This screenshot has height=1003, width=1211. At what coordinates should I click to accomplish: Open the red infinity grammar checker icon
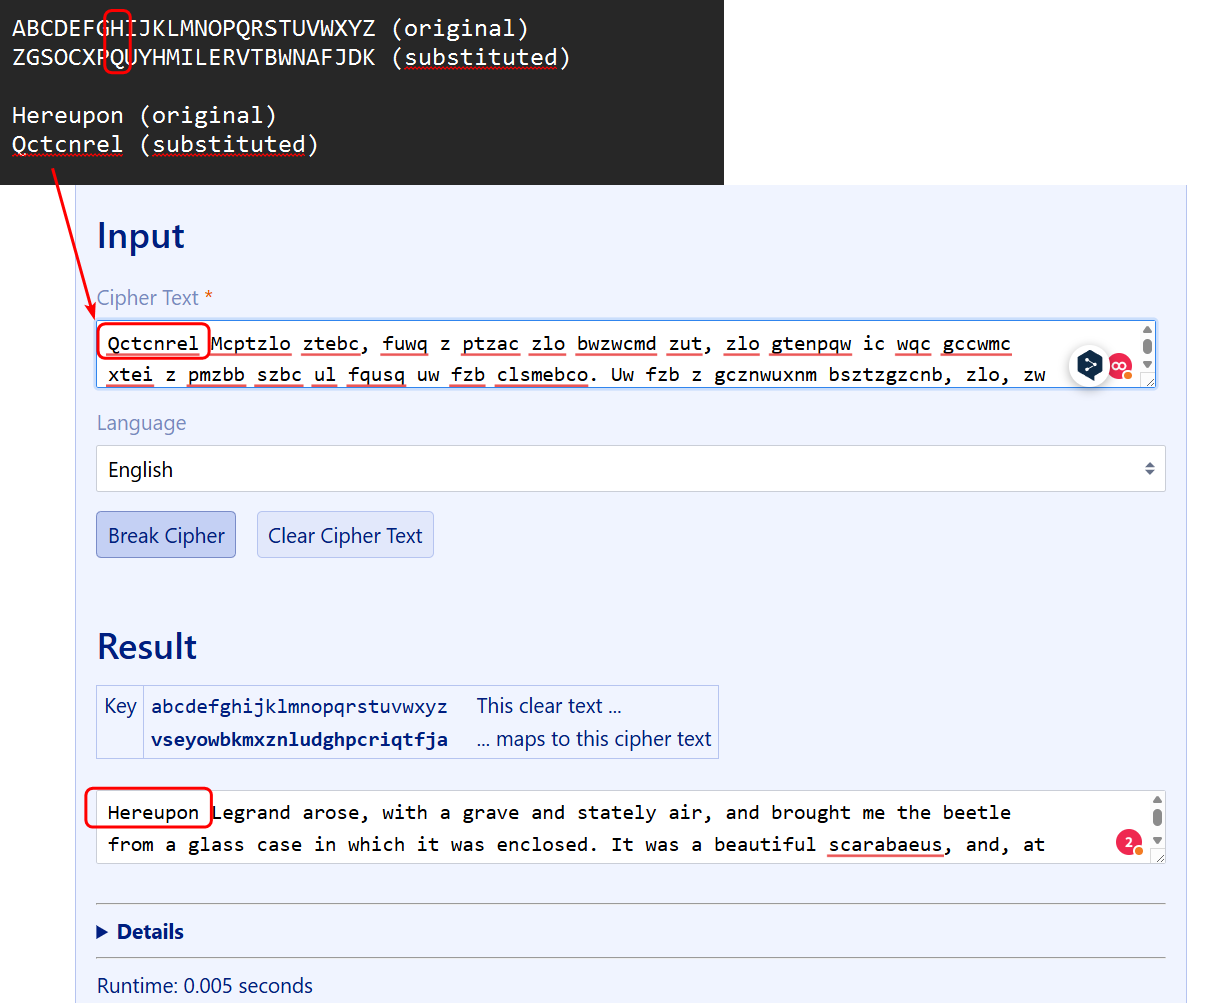1120,366
